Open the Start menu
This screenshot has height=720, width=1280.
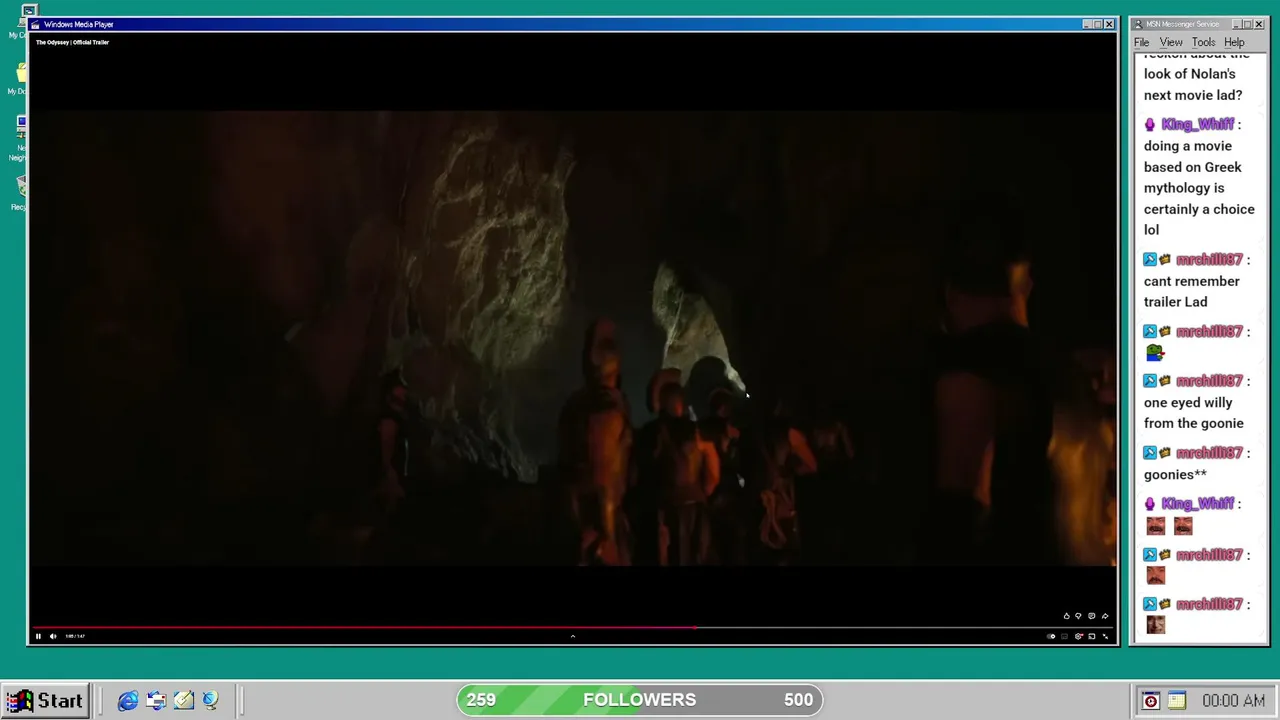coord(45,700)
